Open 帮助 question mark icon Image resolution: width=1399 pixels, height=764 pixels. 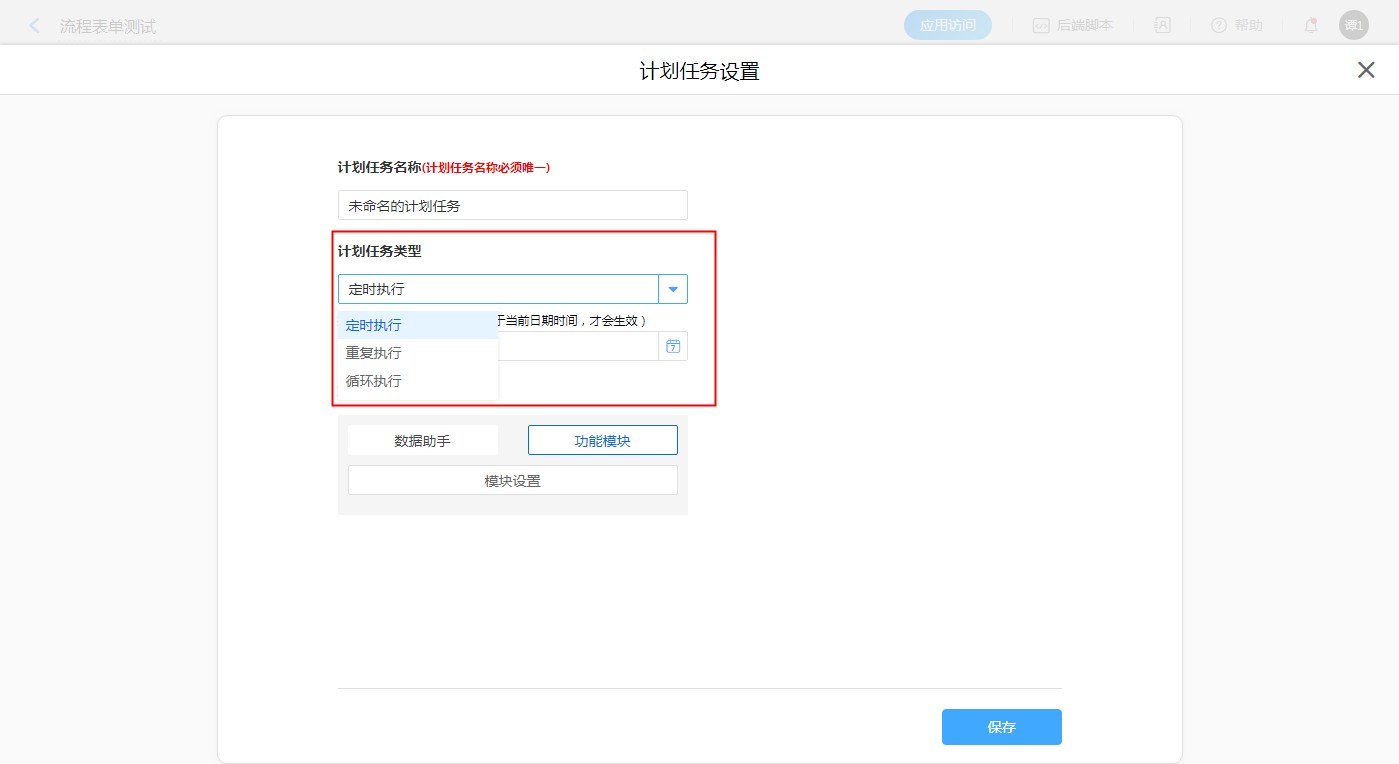click(x=1218, y=26)
